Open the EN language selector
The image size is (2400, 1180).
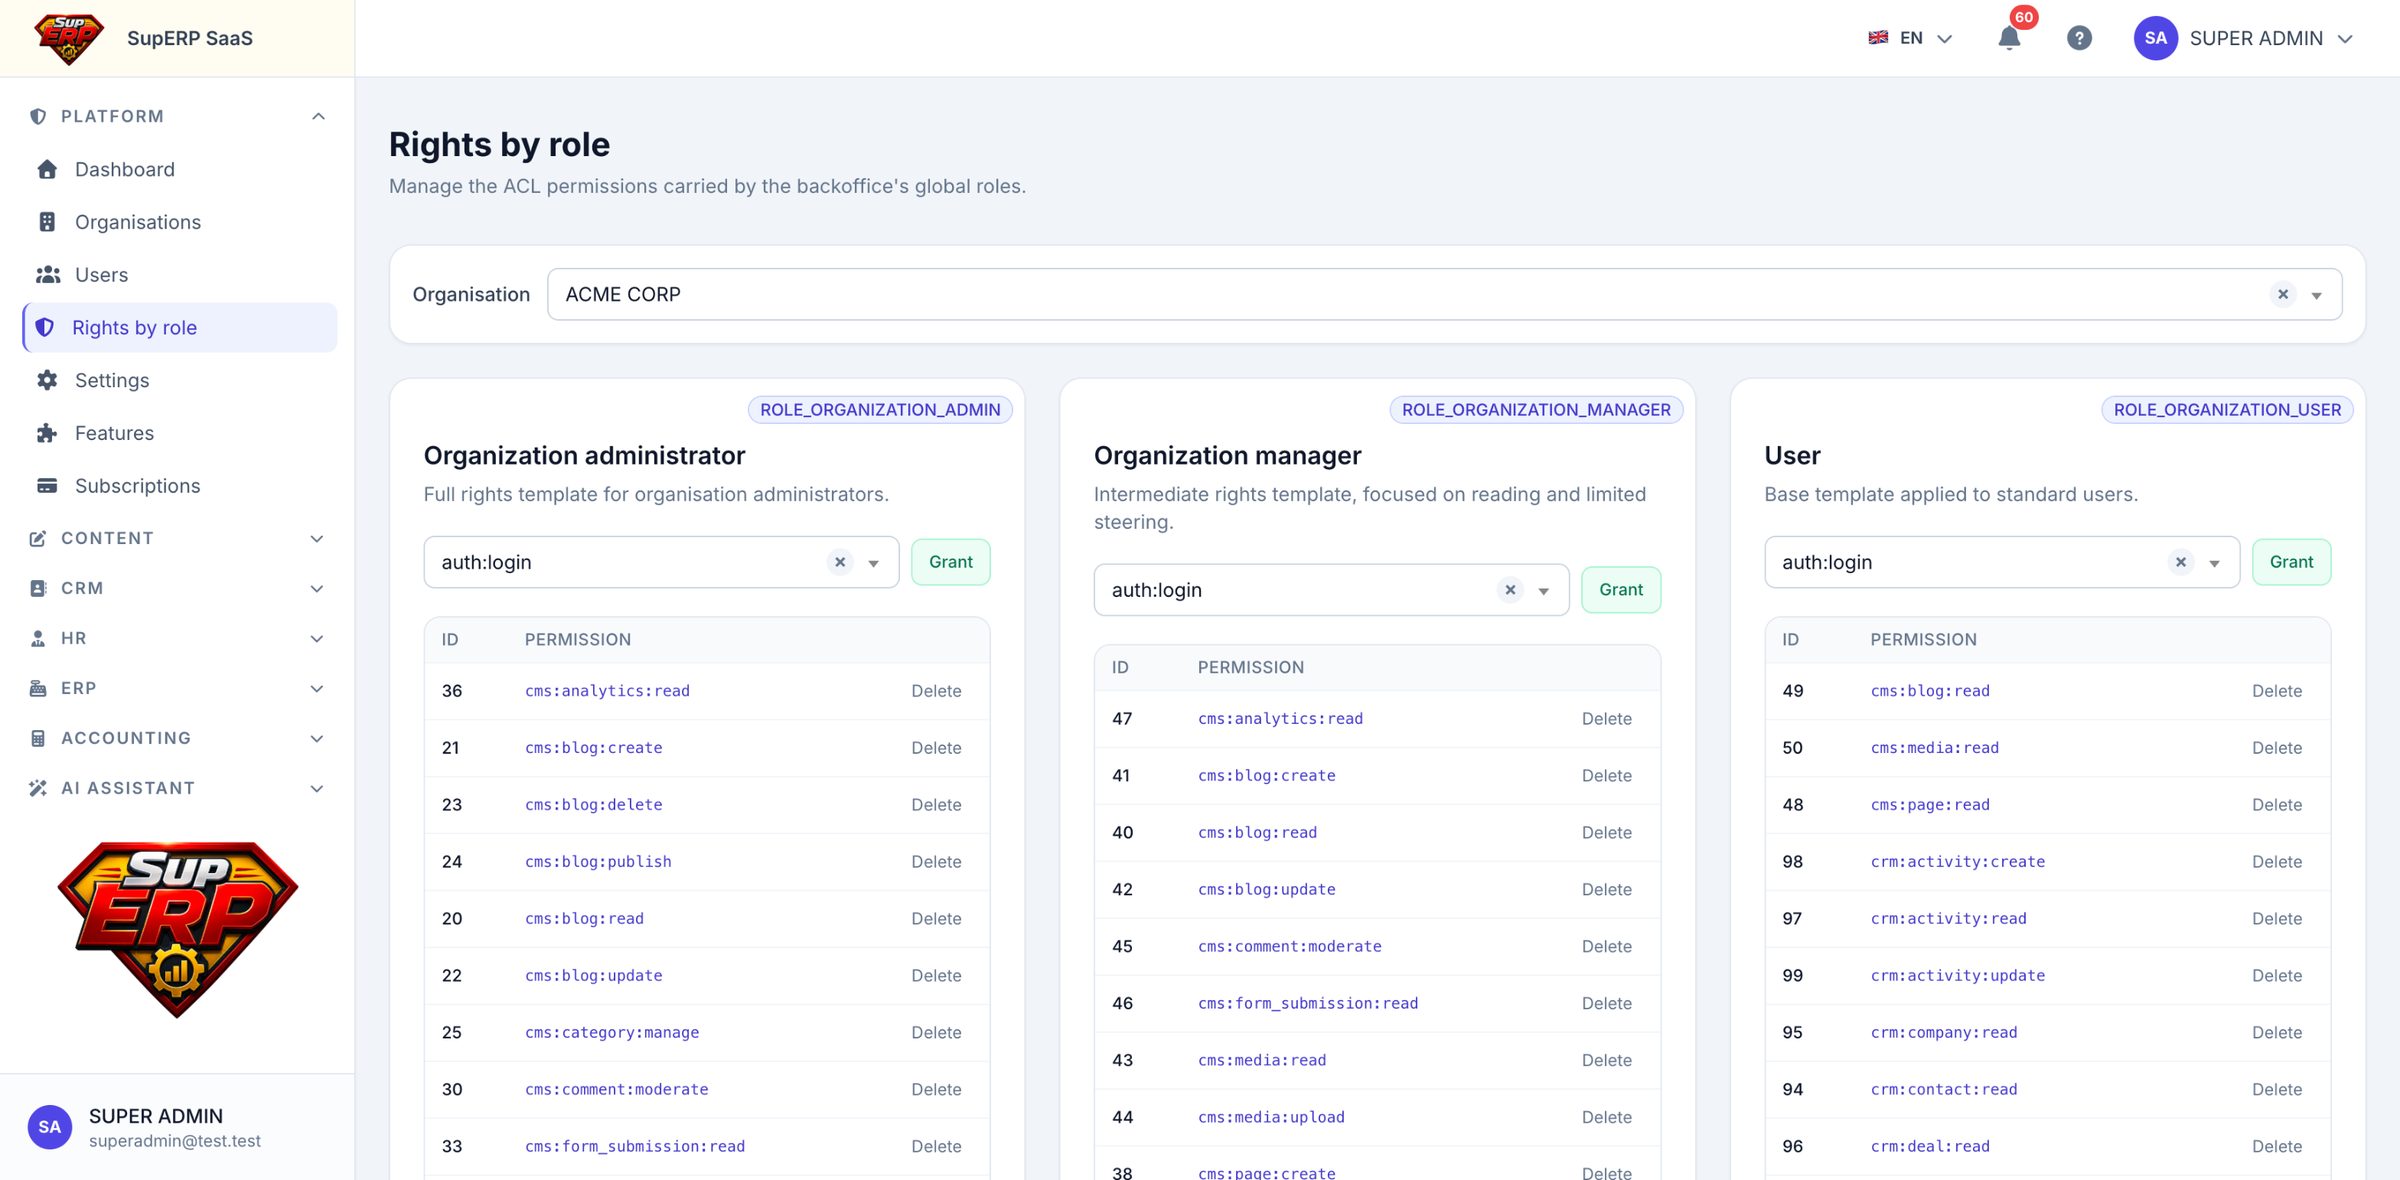point(1910,38)
